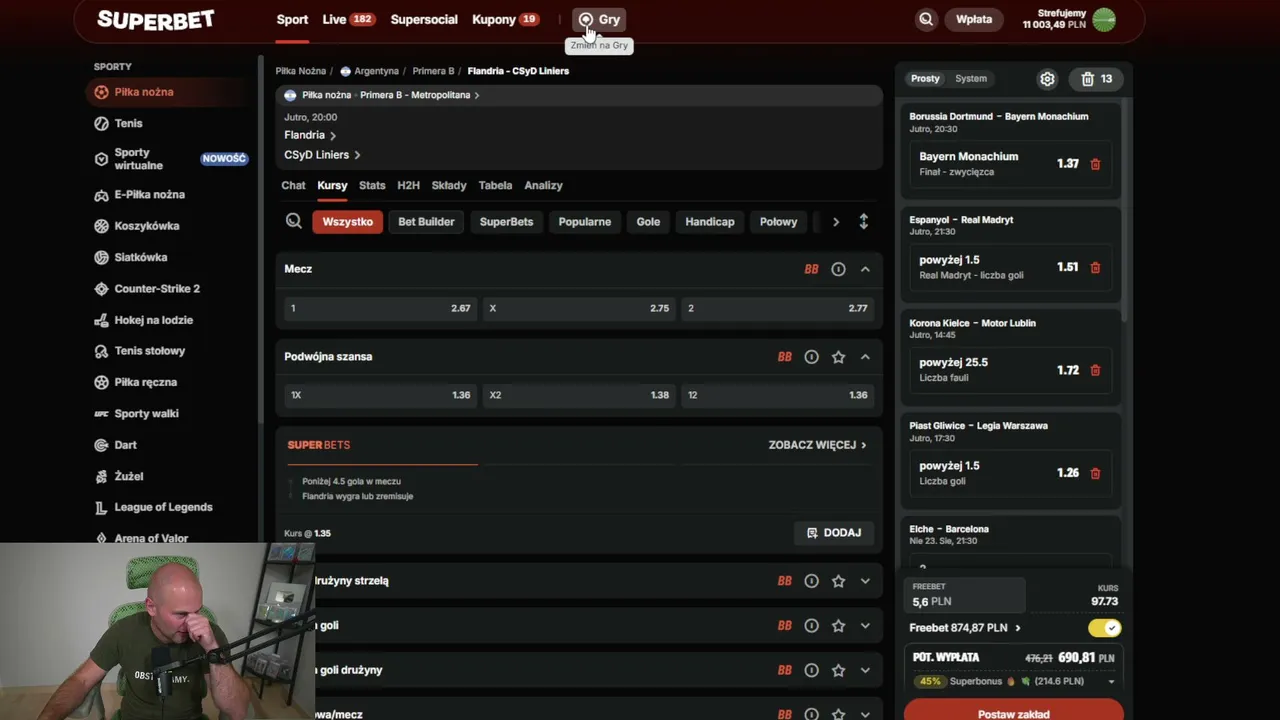Viewport: 1280px width, 720px height.
Task: Click the BB icon in 'drużyny strzelą' row
Action: [784, 581]
